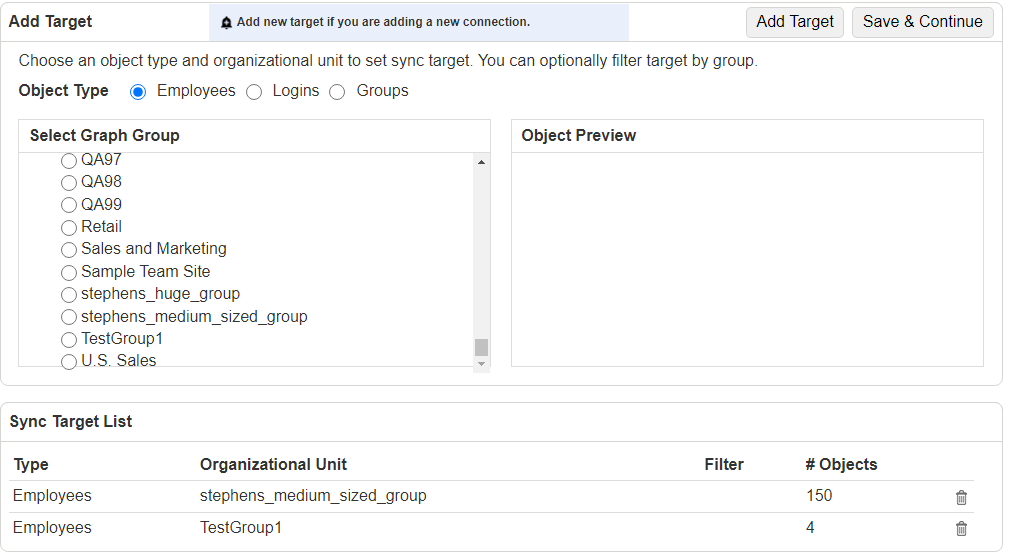Click the group list scrollbar thumb

click(481, 347)
